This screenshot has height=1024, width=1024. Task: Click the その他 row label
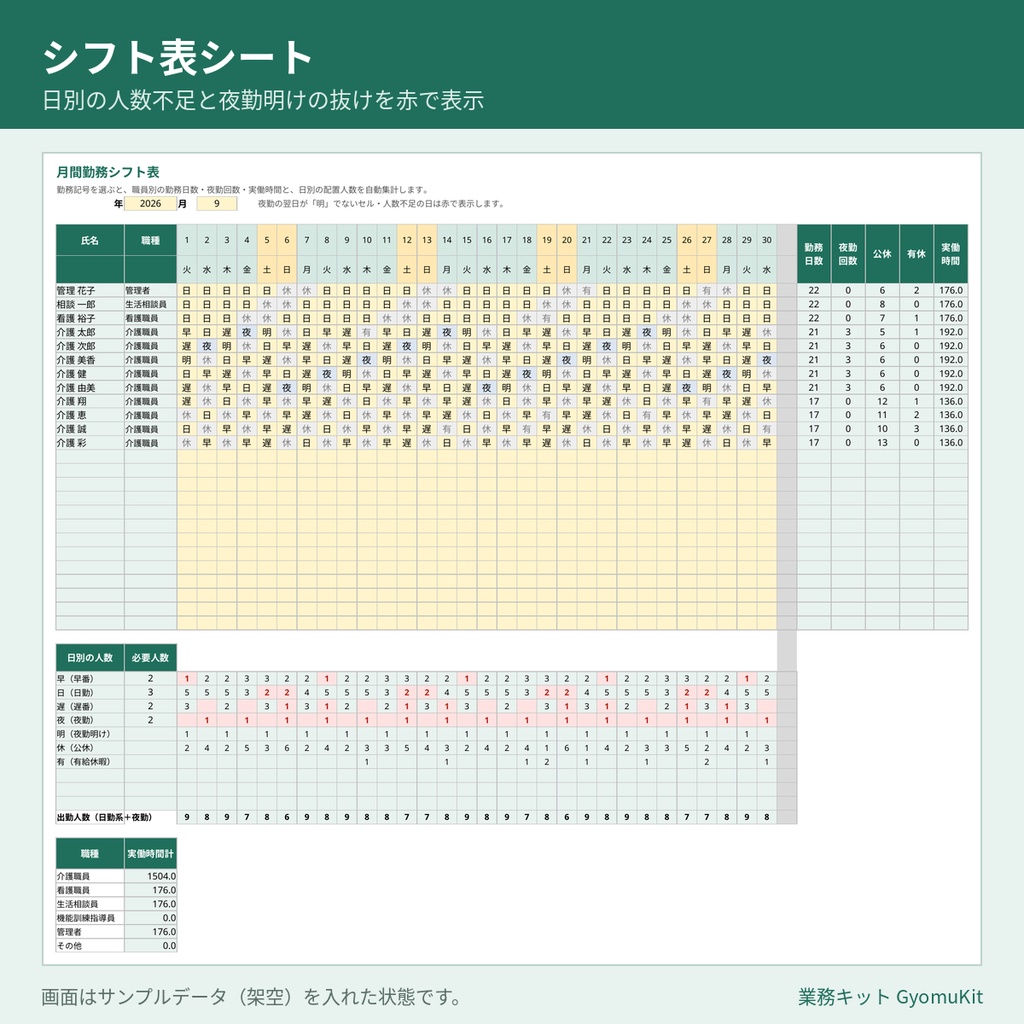[90, 946]
